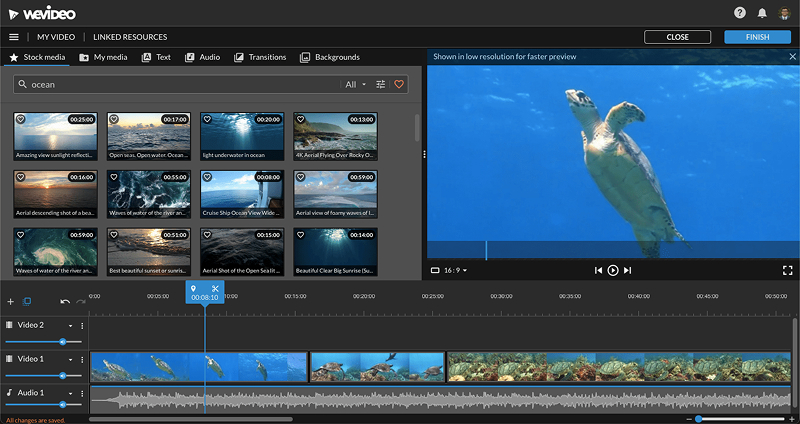
Task: Play the video preview
Action: tap(613, 270)
